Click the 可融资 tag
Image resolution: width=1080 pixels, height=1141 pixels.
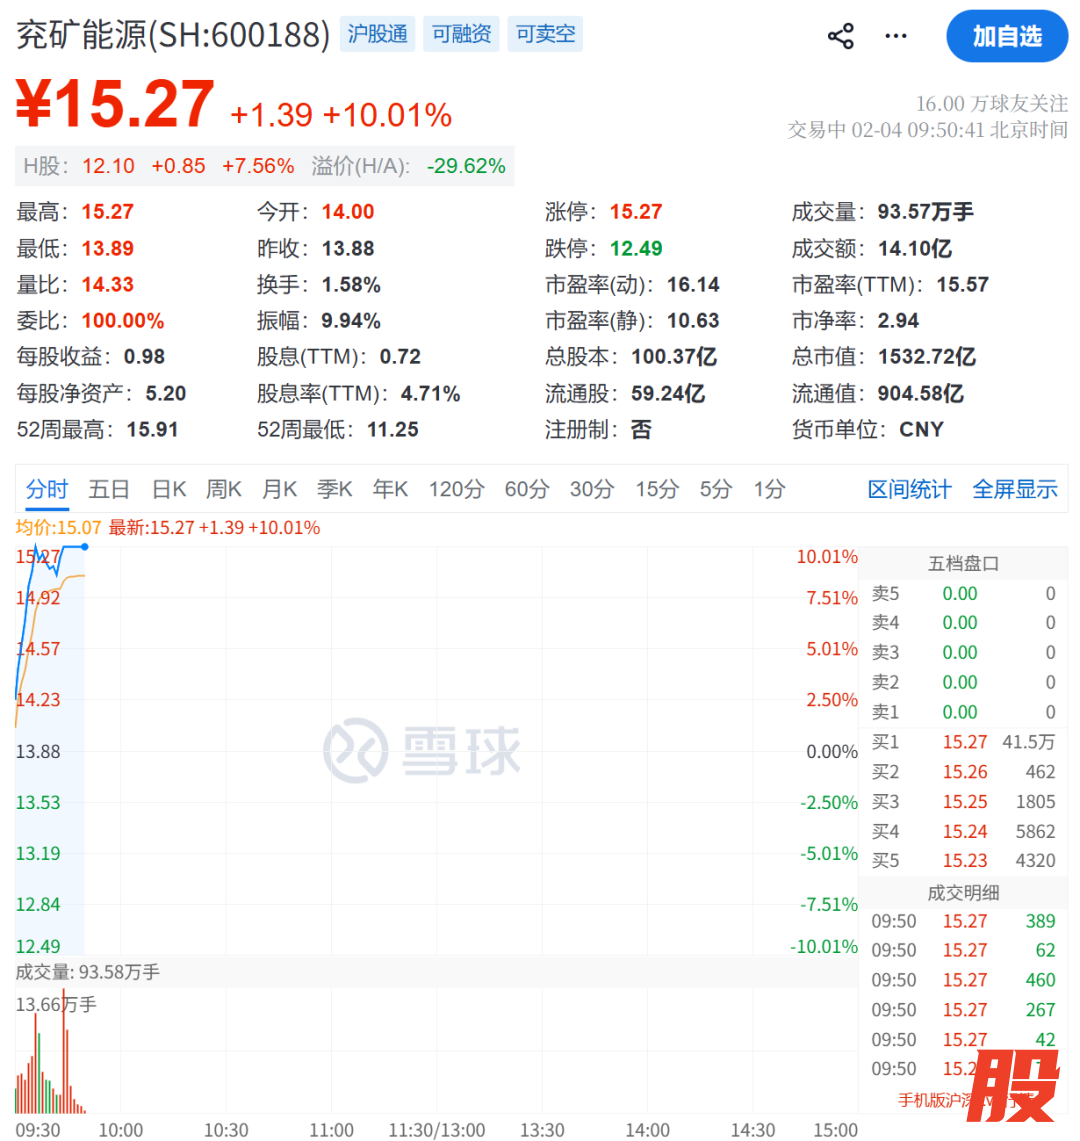tap(462, 35)
